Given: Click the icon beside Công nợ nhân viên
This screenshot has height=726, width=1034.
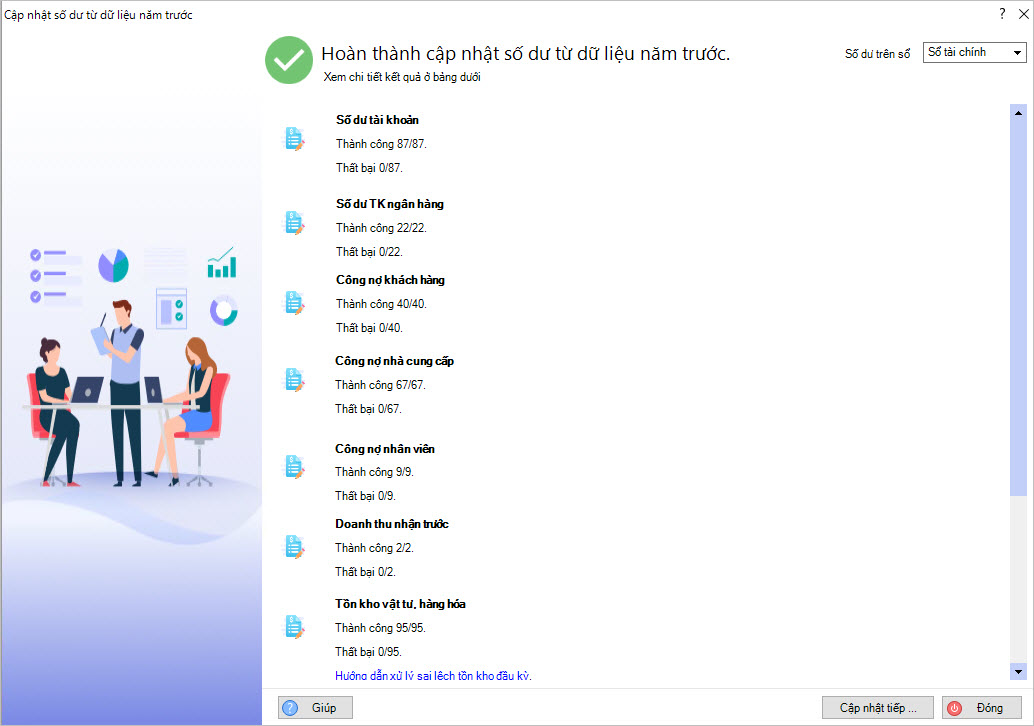Looking at the screenshot, I should pos(294,467).
